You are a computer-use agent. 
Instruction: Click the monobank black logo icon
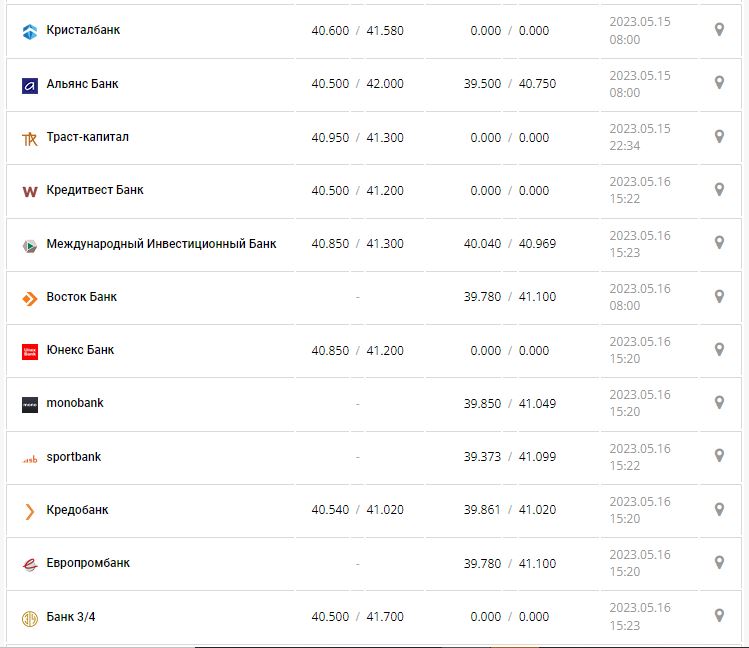[x=29, y=405]
